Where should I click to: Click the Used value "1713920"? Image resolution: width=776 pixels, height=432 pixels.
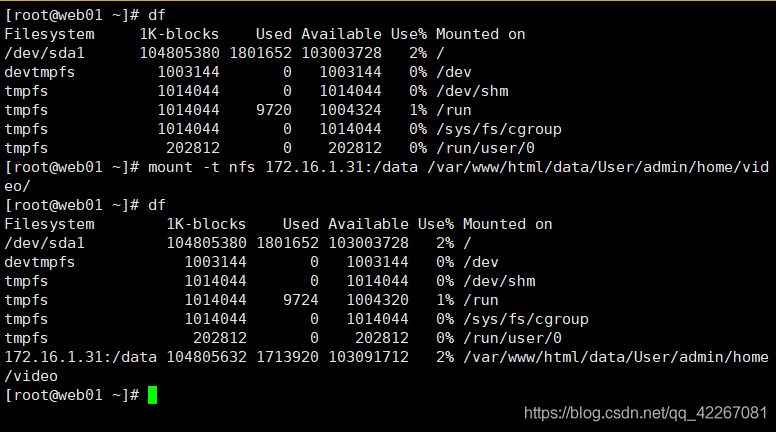[288, 357]
